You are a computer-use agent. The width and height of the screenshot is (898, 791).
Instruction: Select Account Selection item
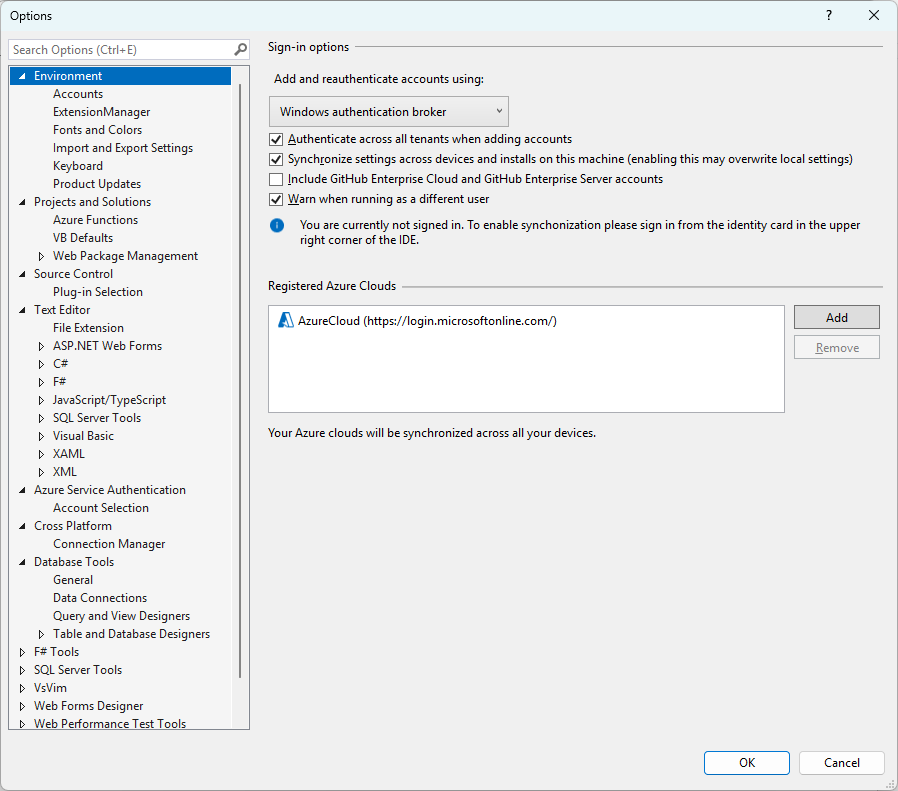tap(101, 508)
